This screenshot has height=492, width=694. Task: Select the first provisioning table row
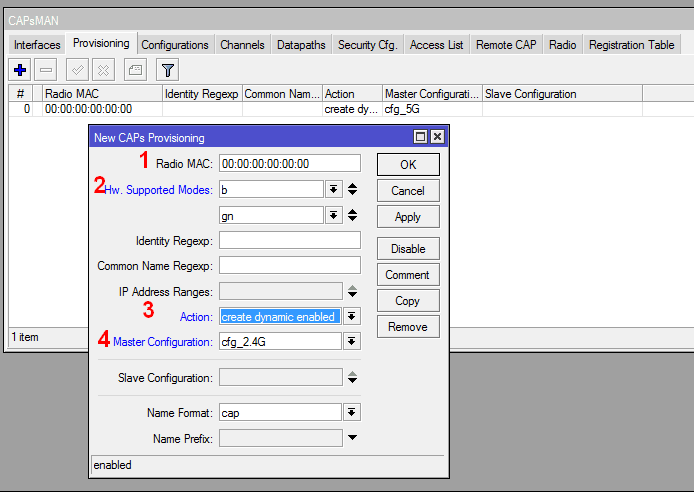[100, 109]
